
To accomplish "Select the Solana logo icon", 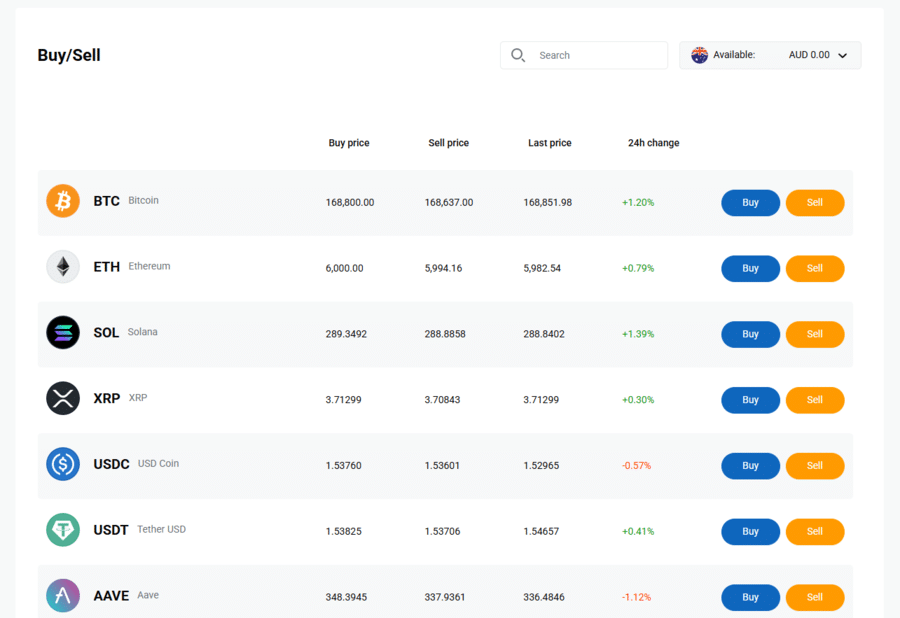I will 63,332.
